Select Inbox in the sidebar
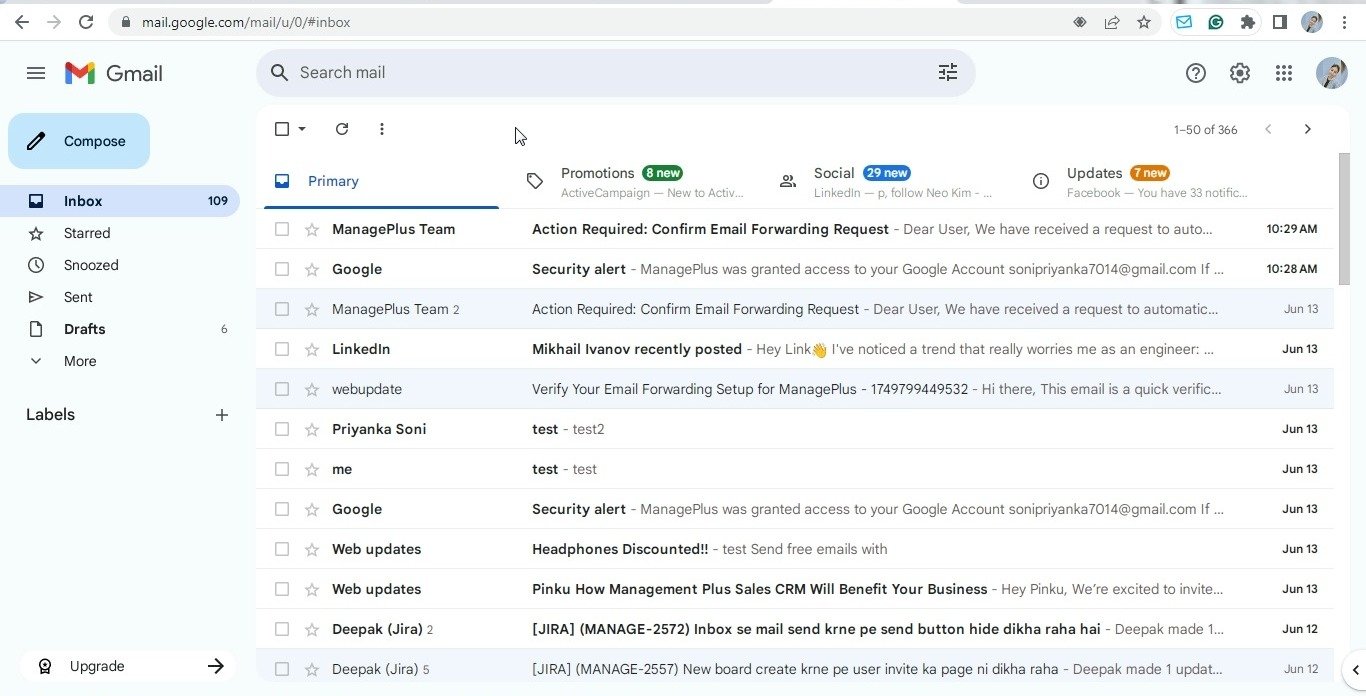Viewport: 1366px width, 696px height. point(120,201)
